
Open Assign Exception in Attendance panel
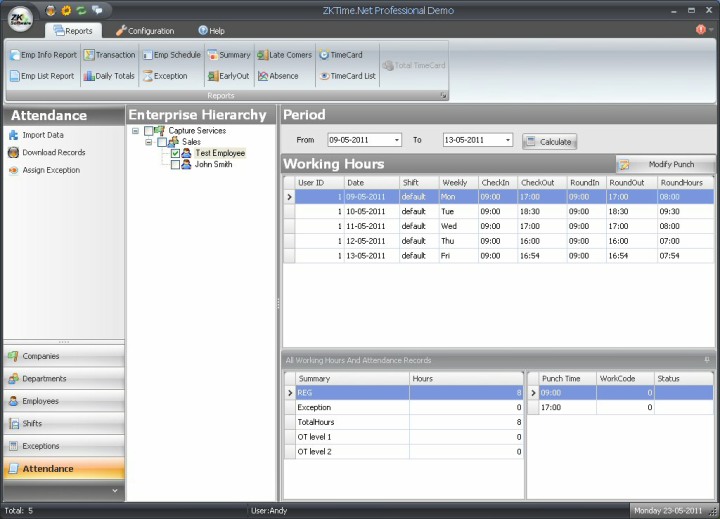(x=44, y=170)
